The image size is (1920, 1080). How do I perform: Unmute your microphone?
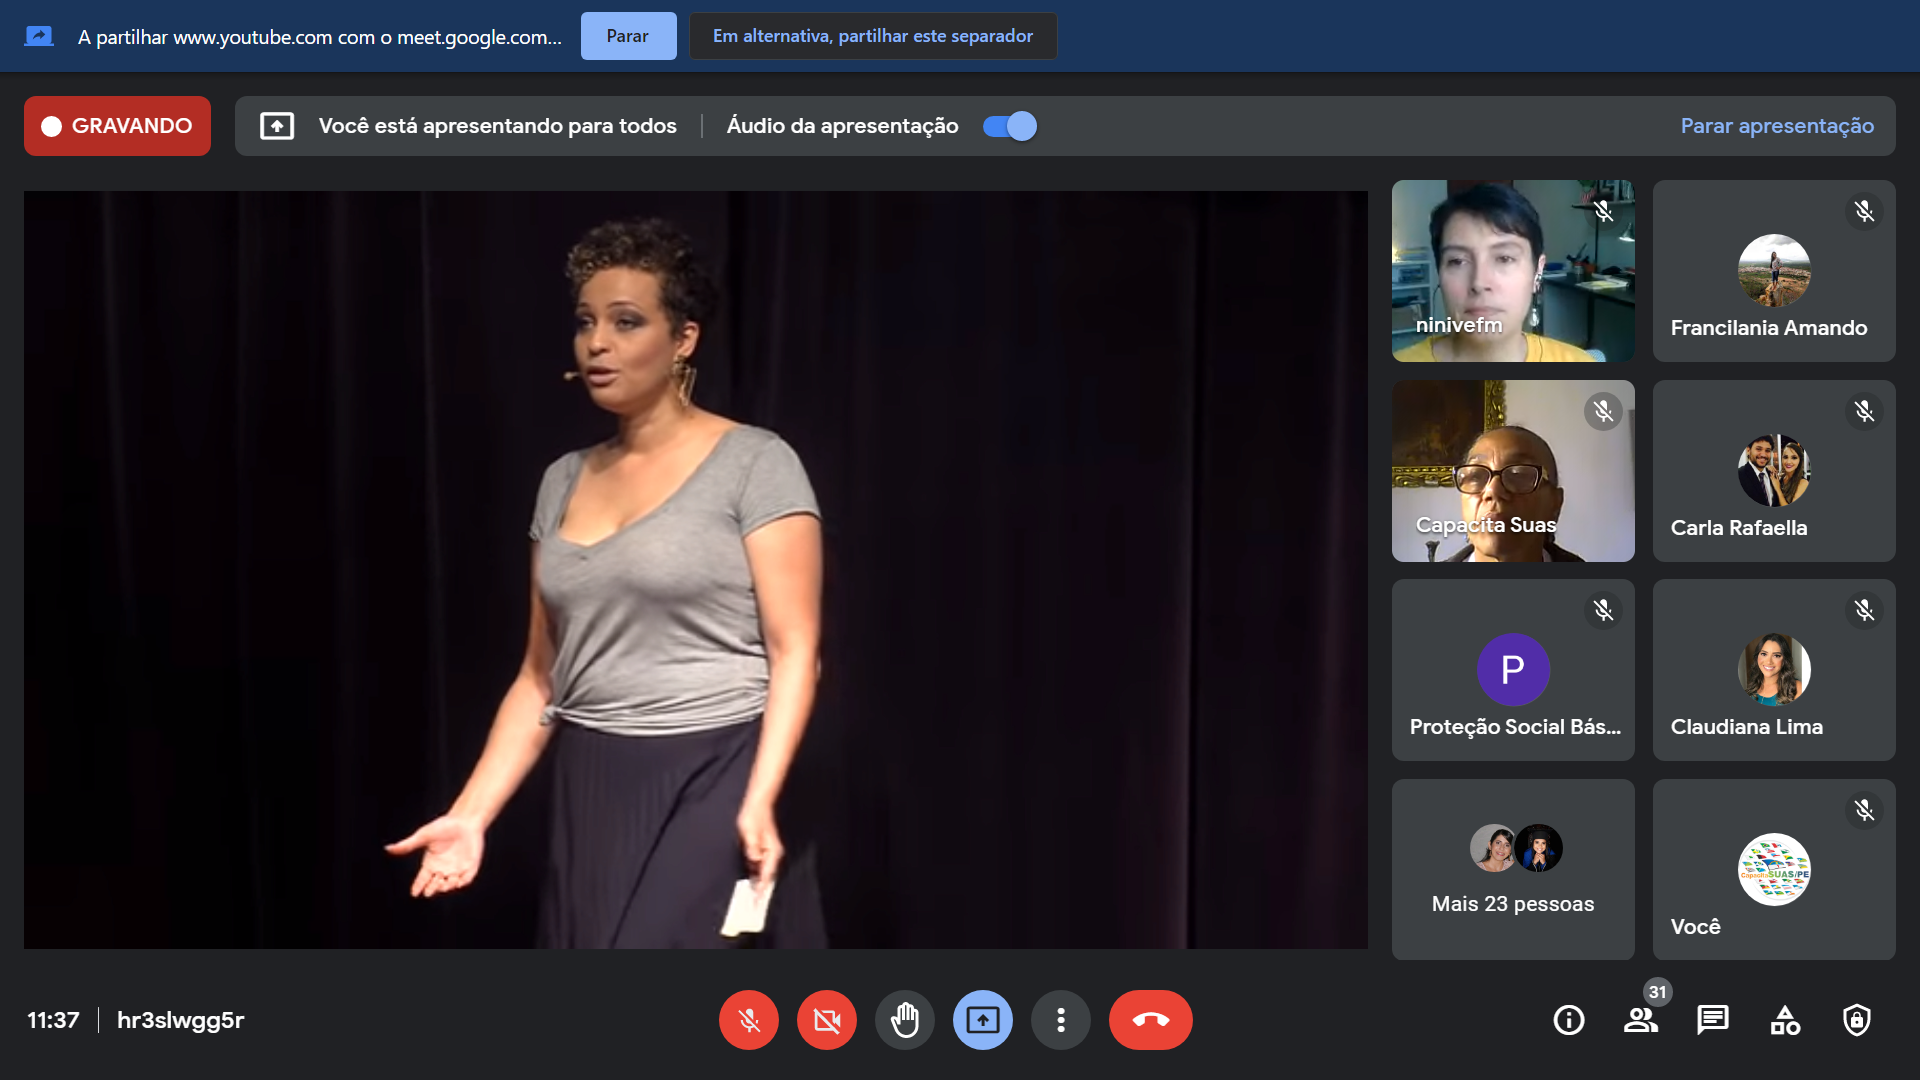pos(749,1020)
